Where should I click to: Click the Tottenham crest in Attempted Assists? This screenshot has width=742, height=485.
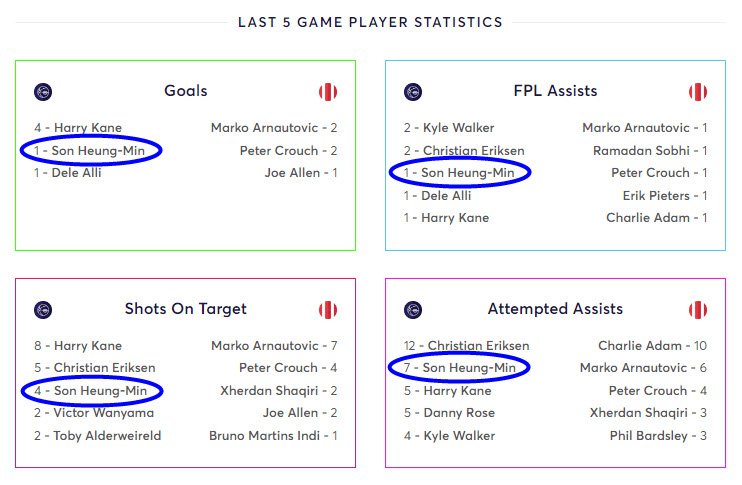(x=413, y=310)
